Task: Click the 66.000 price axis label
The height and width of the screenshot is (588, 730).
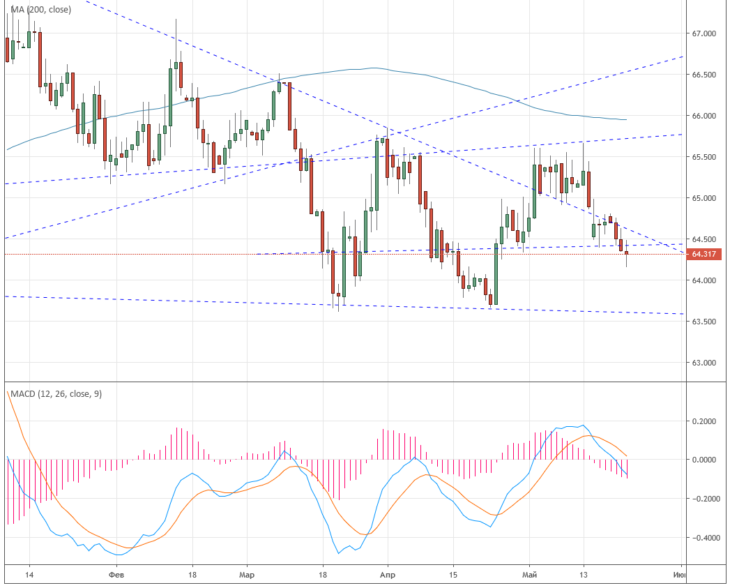Action: (x=704, y=116)
